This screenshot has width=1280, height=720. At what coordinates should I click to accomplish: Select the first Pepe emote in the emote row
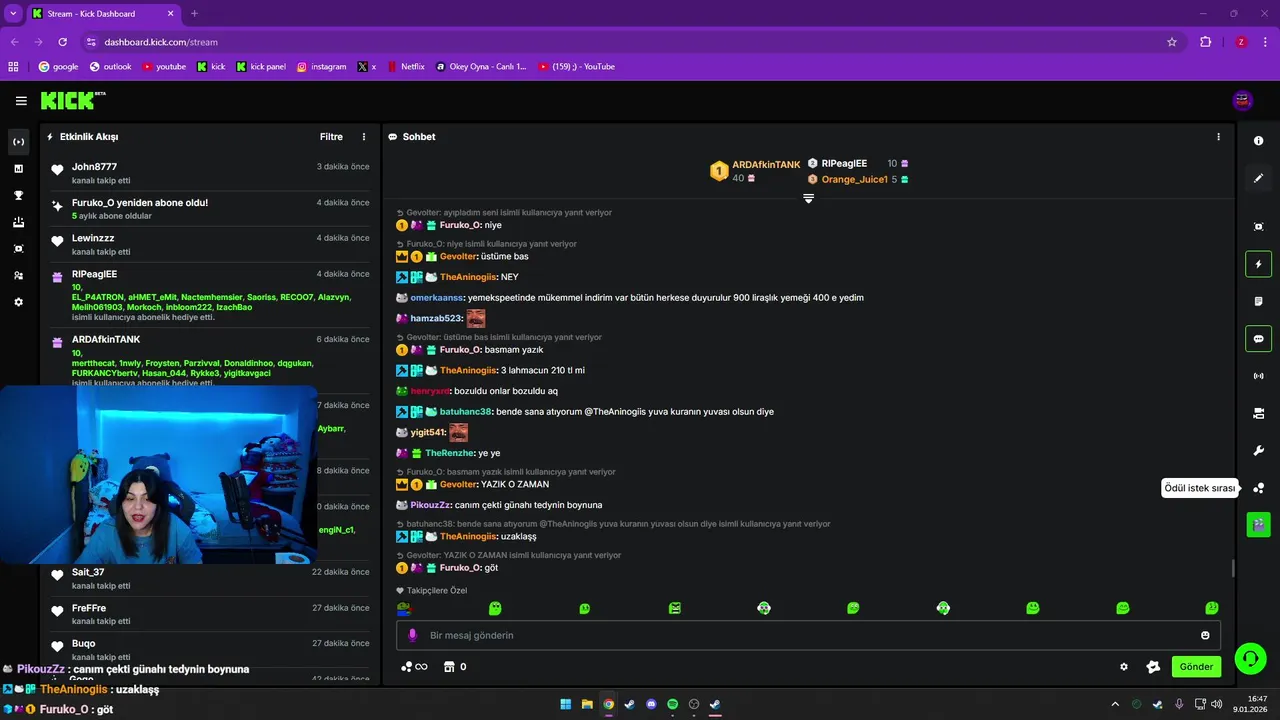click(404, 608)
